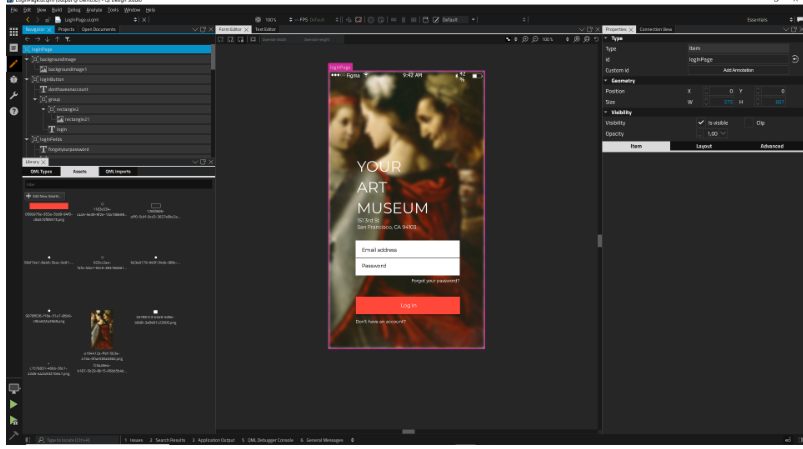The image size is (803, 449).
Task: Collapse the Geometry section
Action: (606, 80)
